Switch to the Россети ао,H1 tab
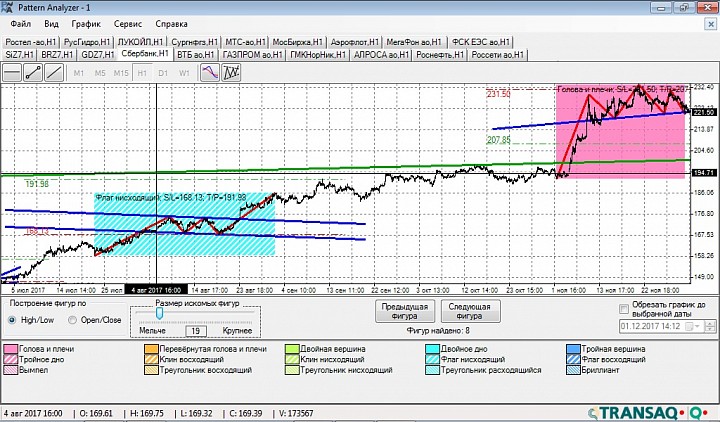The image size is (720, 422). [497, 55]
